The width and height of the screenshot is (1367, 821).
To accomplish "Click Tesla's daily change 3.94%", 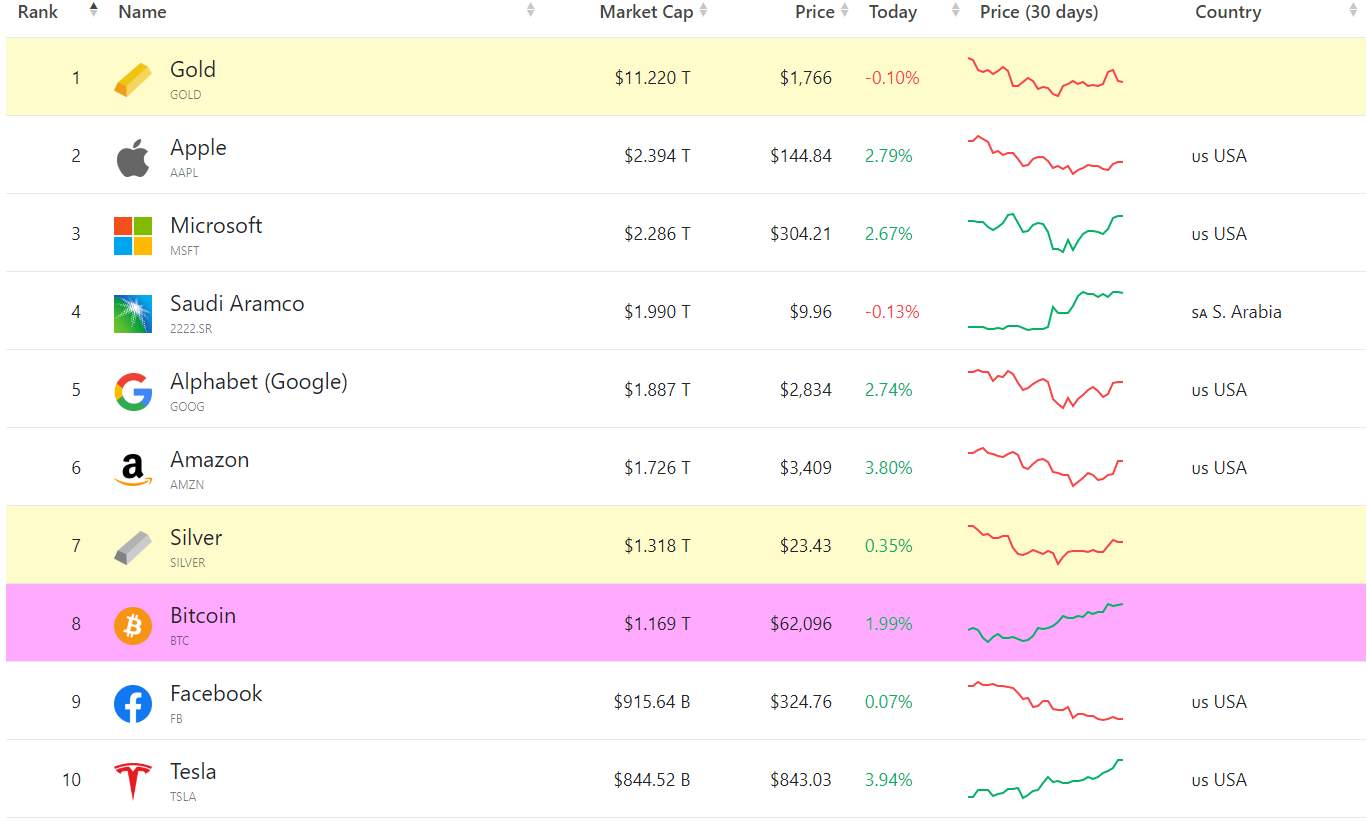I will (x=889, y=780).
